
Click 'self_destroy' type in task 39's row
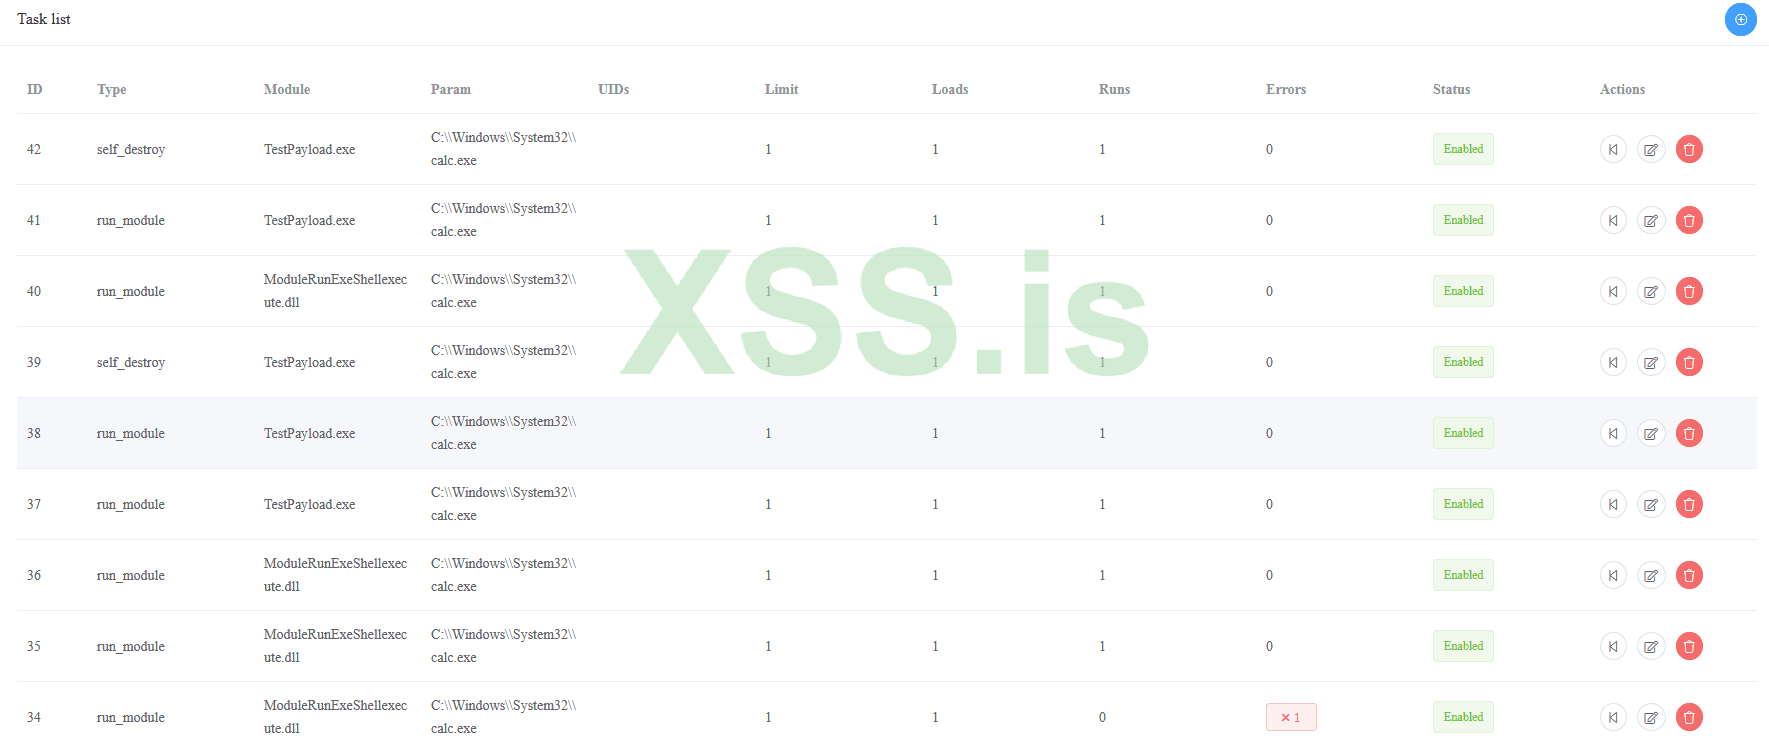point(131,362)
